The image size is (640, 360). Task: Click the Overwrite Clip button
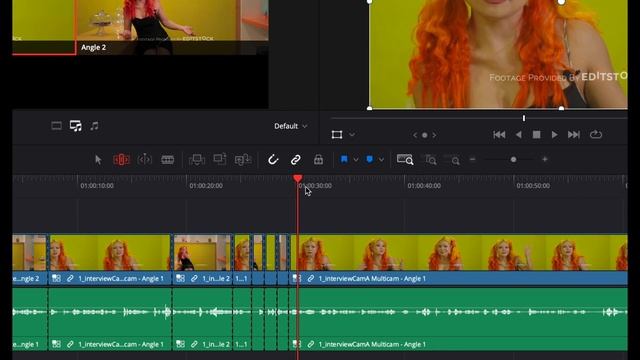[220, 159]
